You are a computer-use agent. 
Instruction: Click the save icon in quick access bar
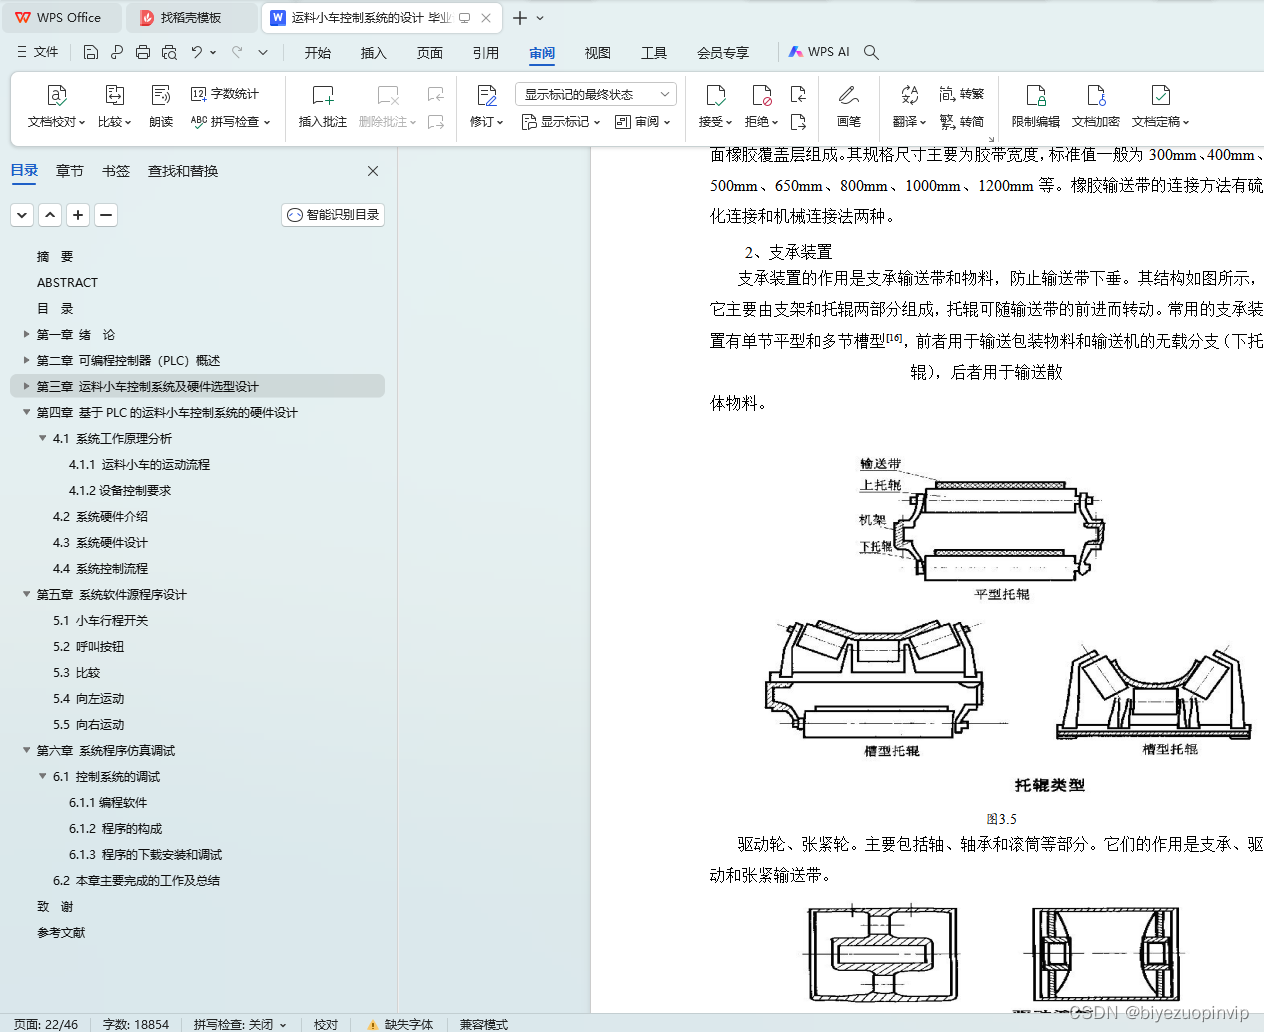coord(91,52)
